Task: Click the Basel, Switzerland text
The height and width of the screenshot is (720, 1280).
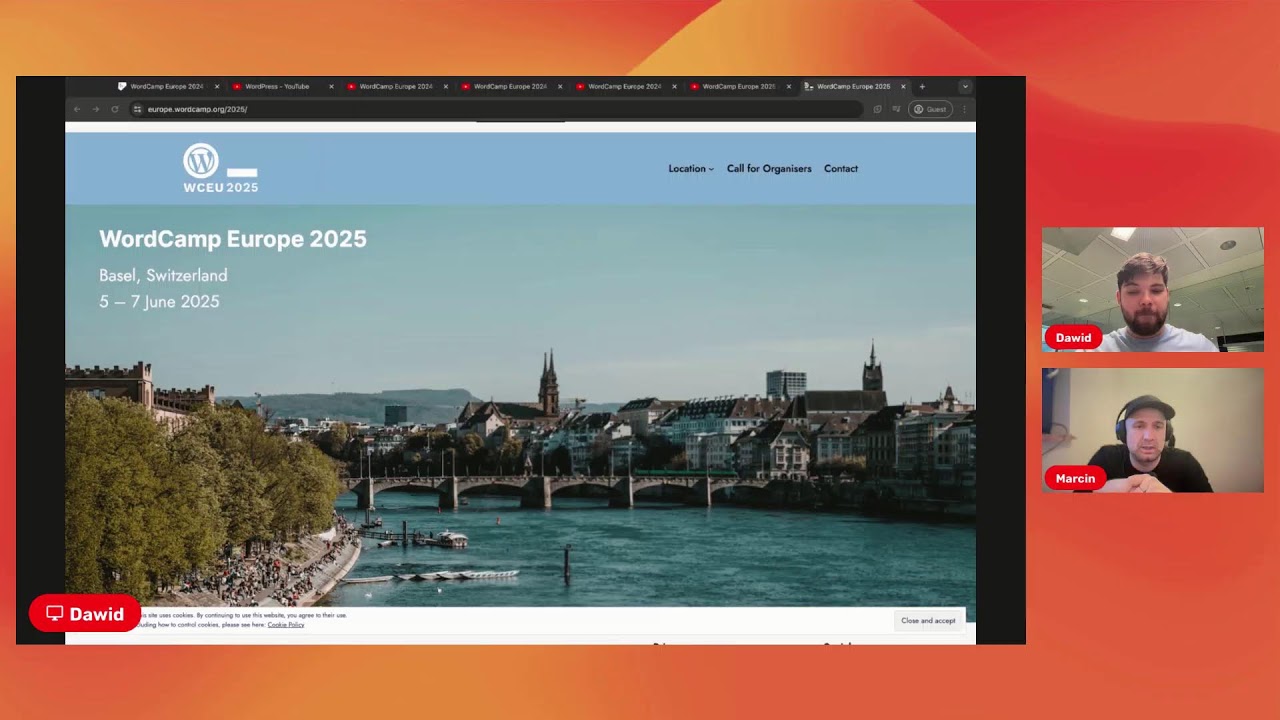Action: 163,275
